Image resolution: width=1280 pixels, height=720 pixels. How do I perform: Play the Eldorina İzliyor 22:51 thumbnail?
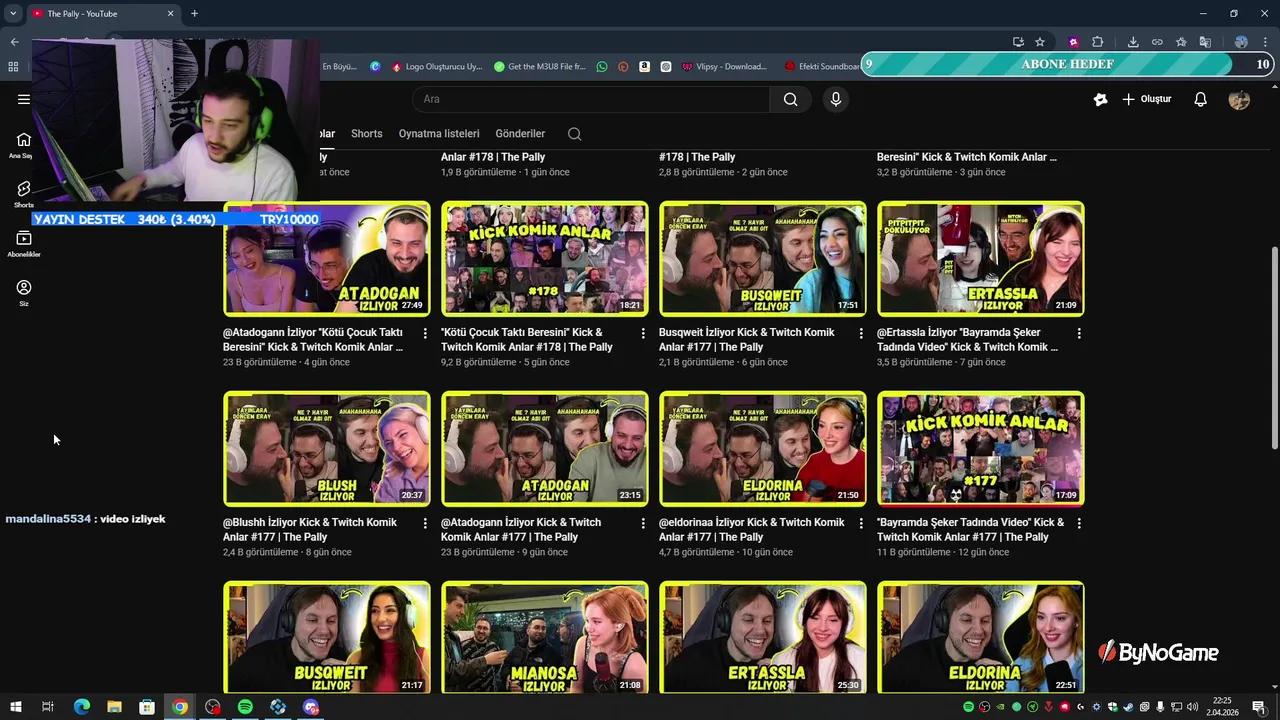point(981,637)
